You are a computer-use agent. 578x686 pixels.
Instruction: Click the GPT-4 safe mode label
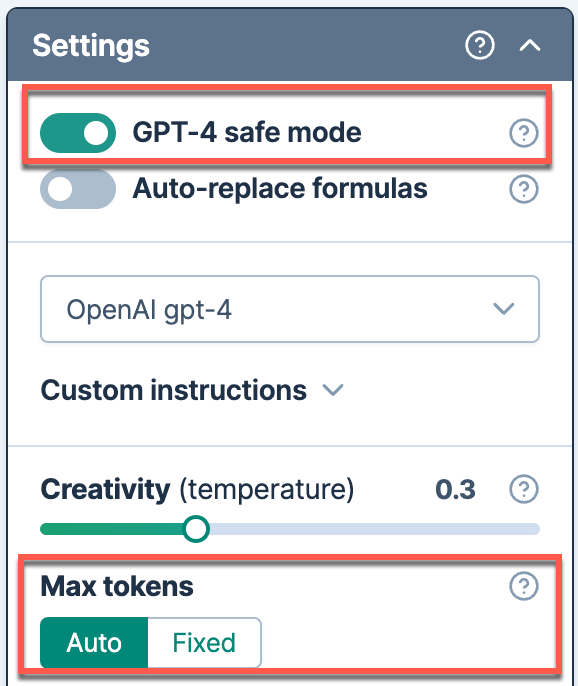(x=247, y=133)
